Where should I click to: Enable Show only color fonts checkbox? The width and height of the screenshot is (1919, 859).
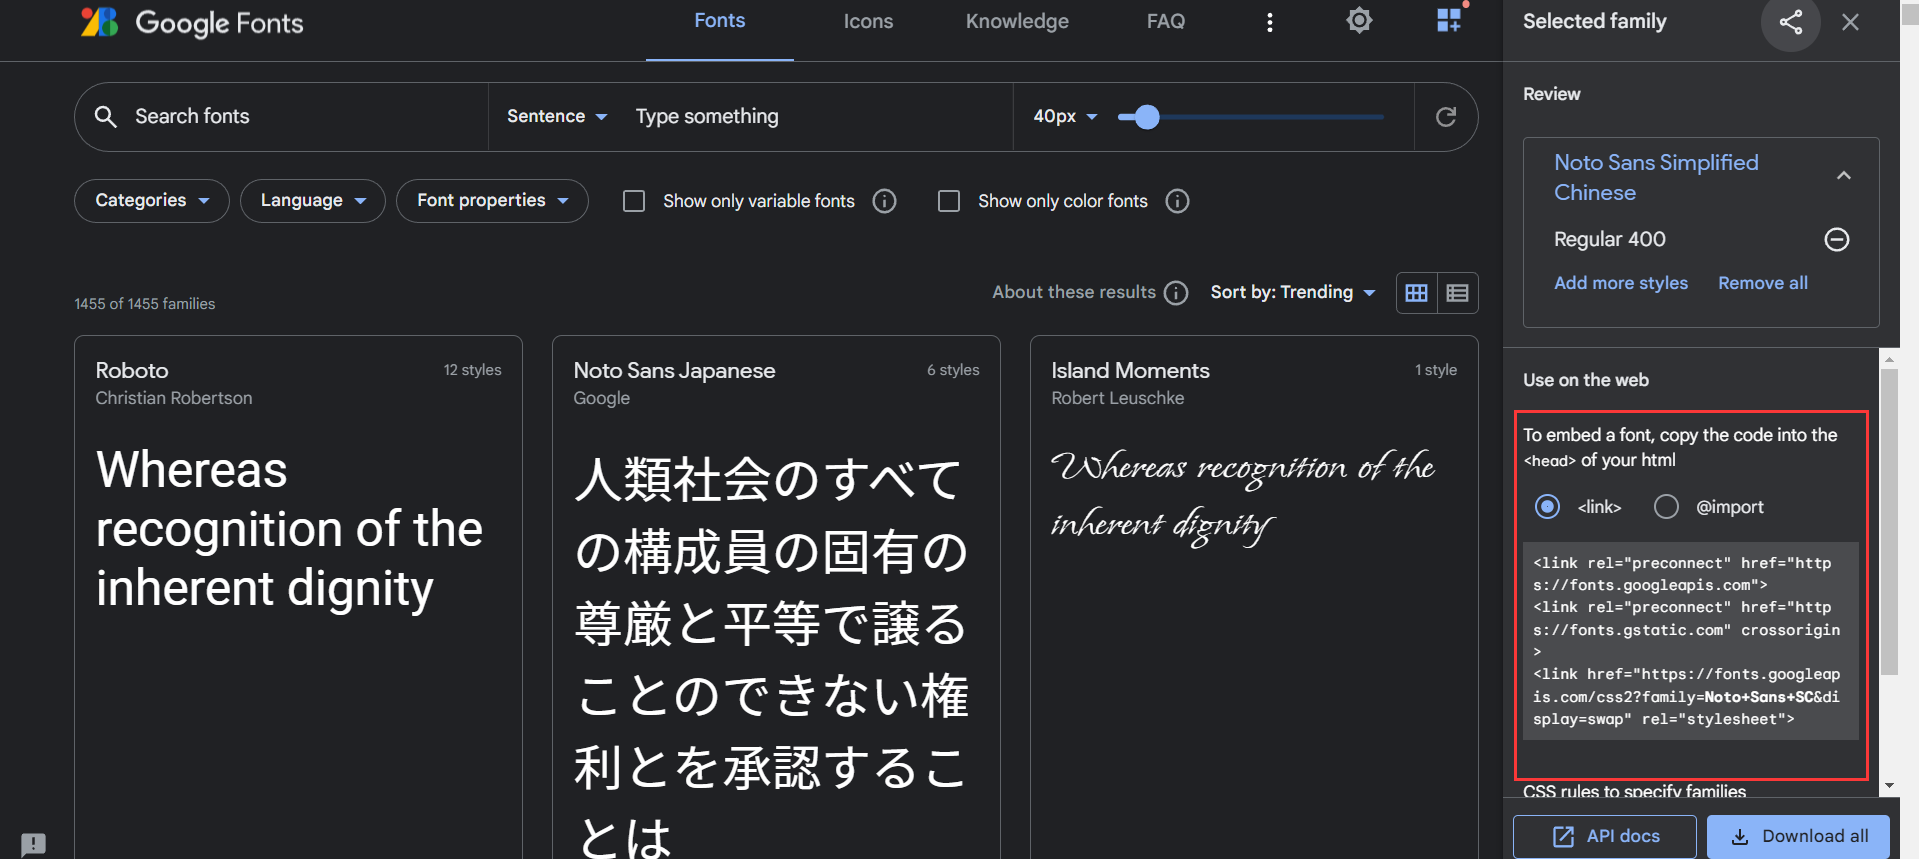coord(949,201)
